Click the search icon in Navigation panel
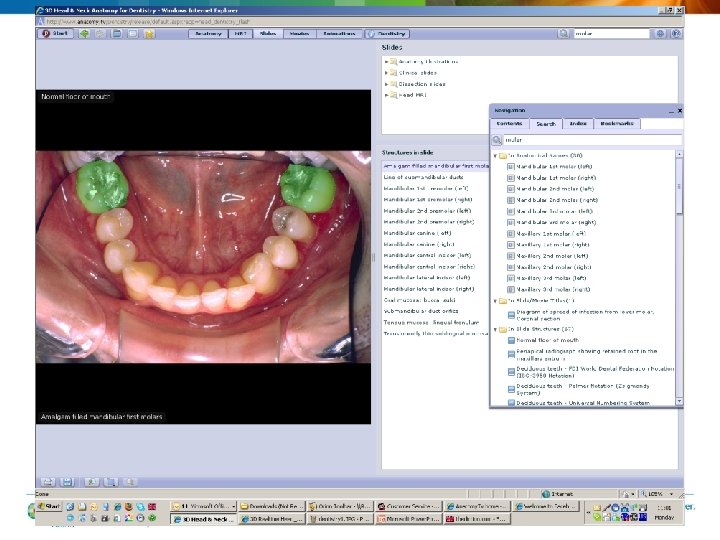The image size is (720, 540). [x=496, y=140]
